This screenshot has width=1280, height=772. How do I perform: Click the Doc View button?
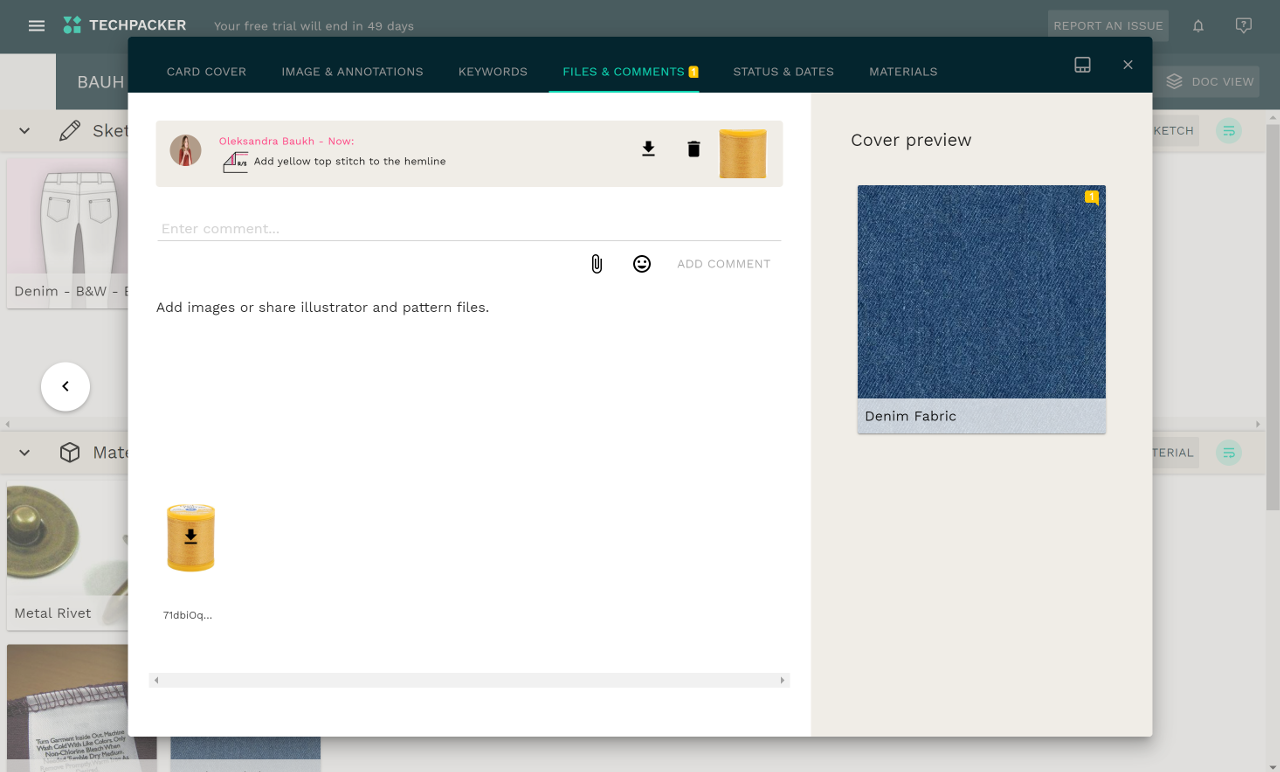(x=1211, y=82)
